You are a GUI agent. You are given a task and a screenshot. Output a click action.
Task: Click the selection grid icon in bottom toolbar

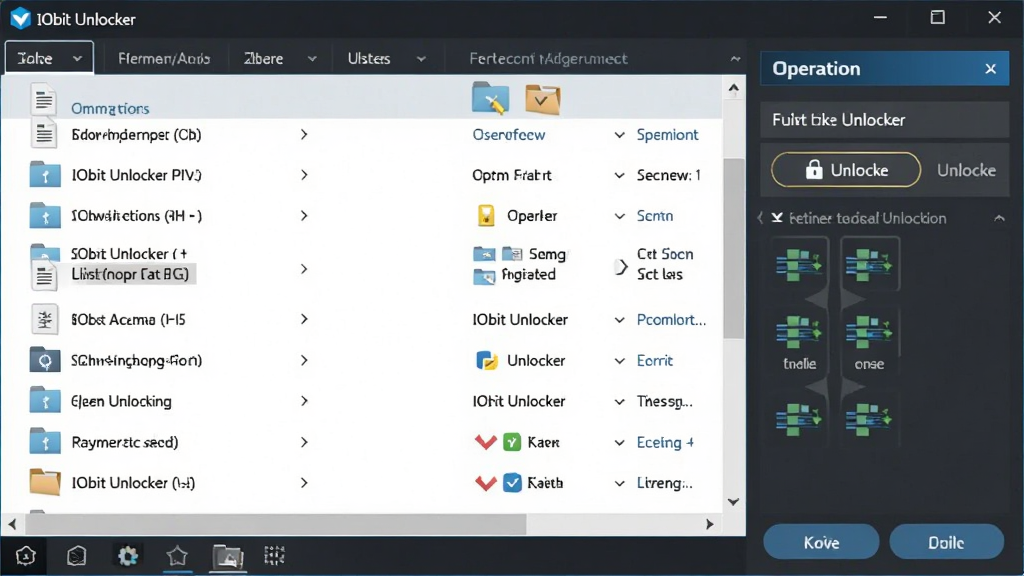274,556
